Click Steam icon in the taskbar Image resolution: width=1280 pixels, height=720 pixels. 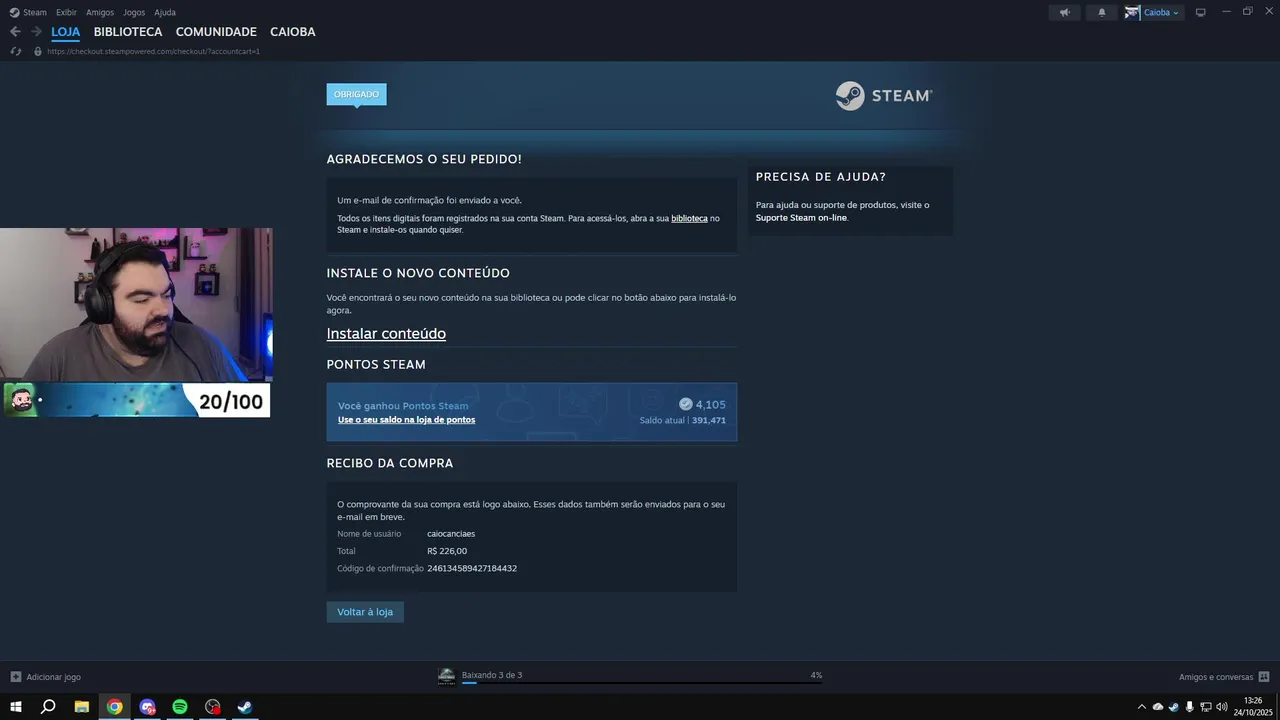point(245,706)
